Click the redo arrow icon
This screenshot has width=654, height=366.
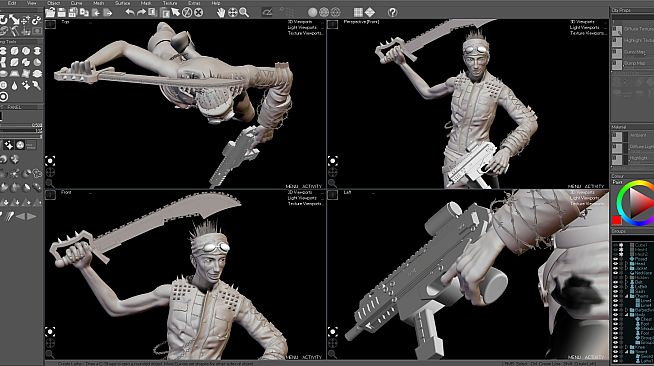coord(141,13)
